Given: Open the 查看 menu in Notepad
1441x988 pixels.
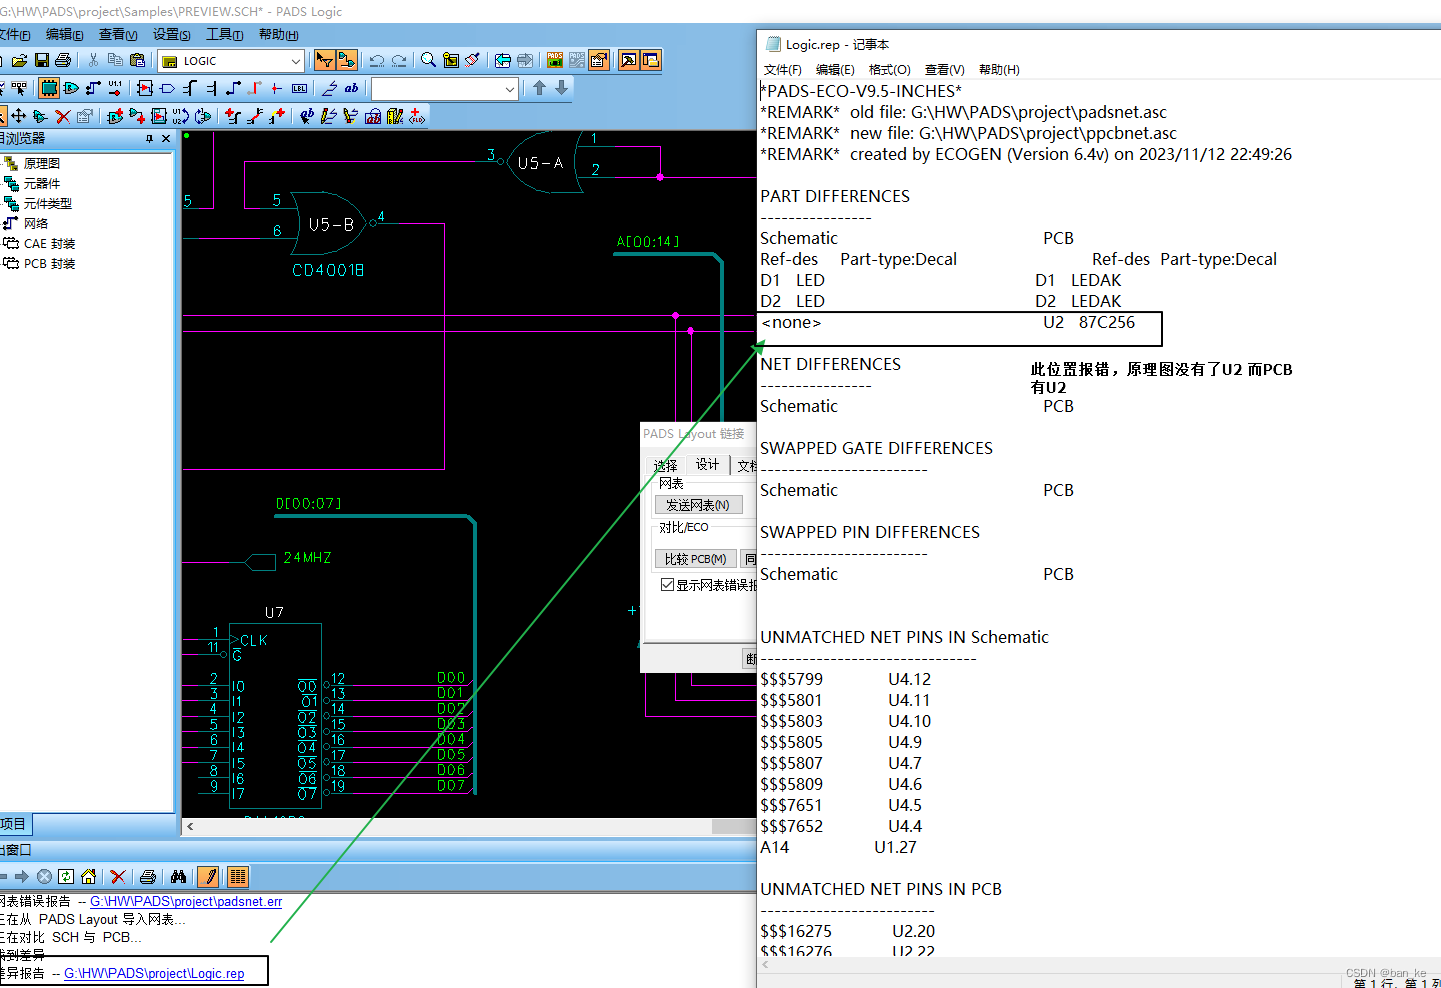Looking at the screenshot, I should click(x=943, y=69).
